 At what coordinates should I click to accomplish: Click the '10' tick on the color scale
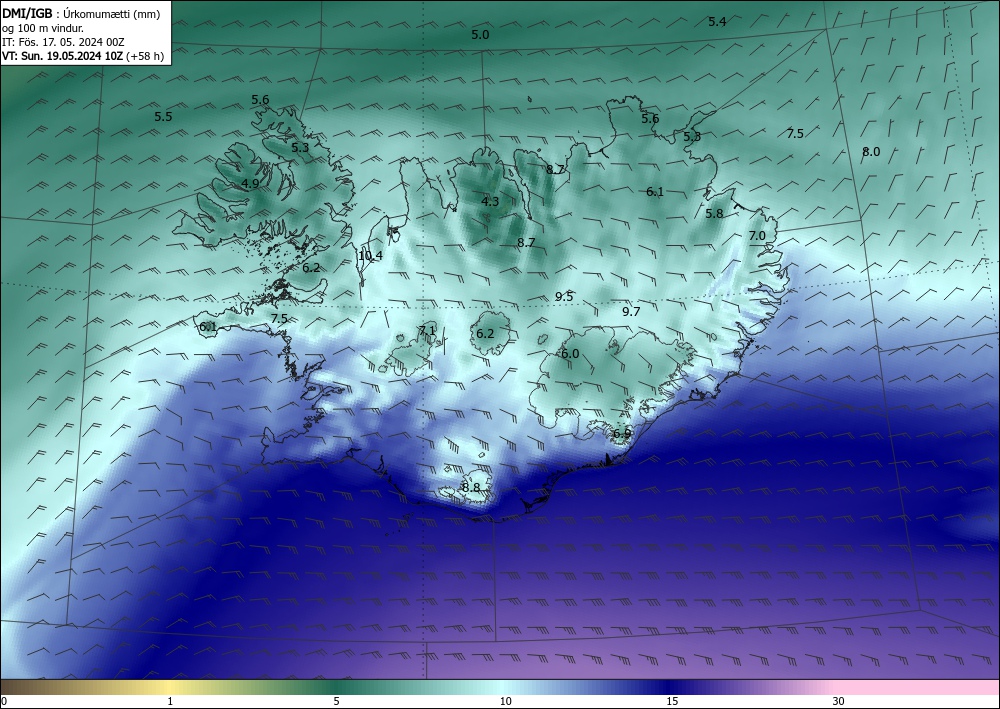pyautogui.click(x=506, y=701)
